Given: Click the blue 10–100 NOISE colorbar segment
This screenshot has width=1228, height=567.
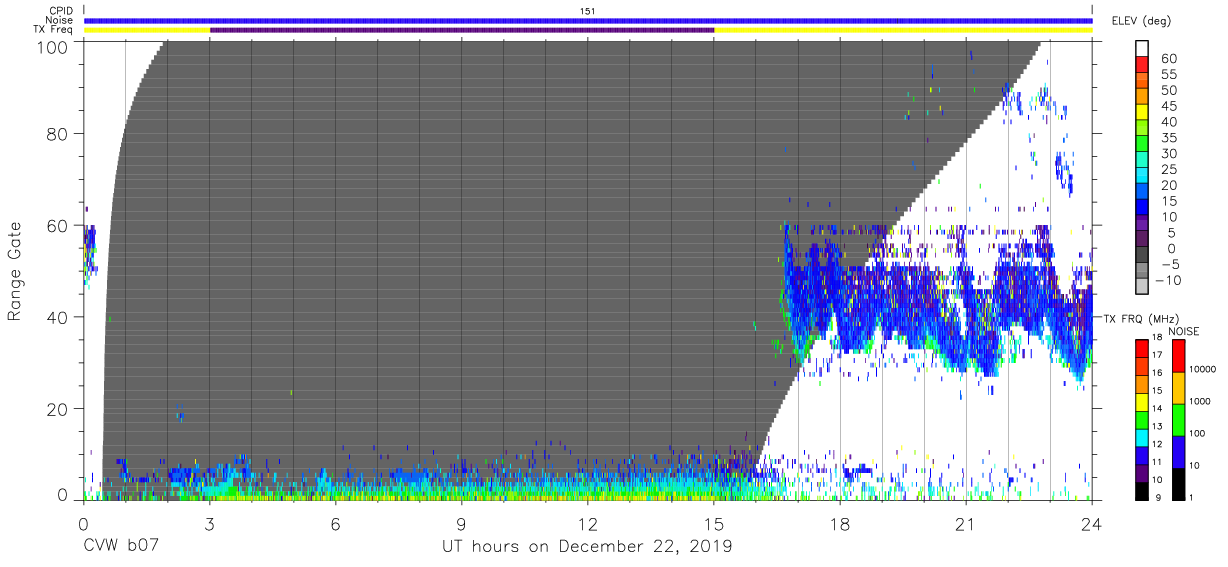Looking at the screenshot, I should pyautogui.click(x=1178, y=451).
